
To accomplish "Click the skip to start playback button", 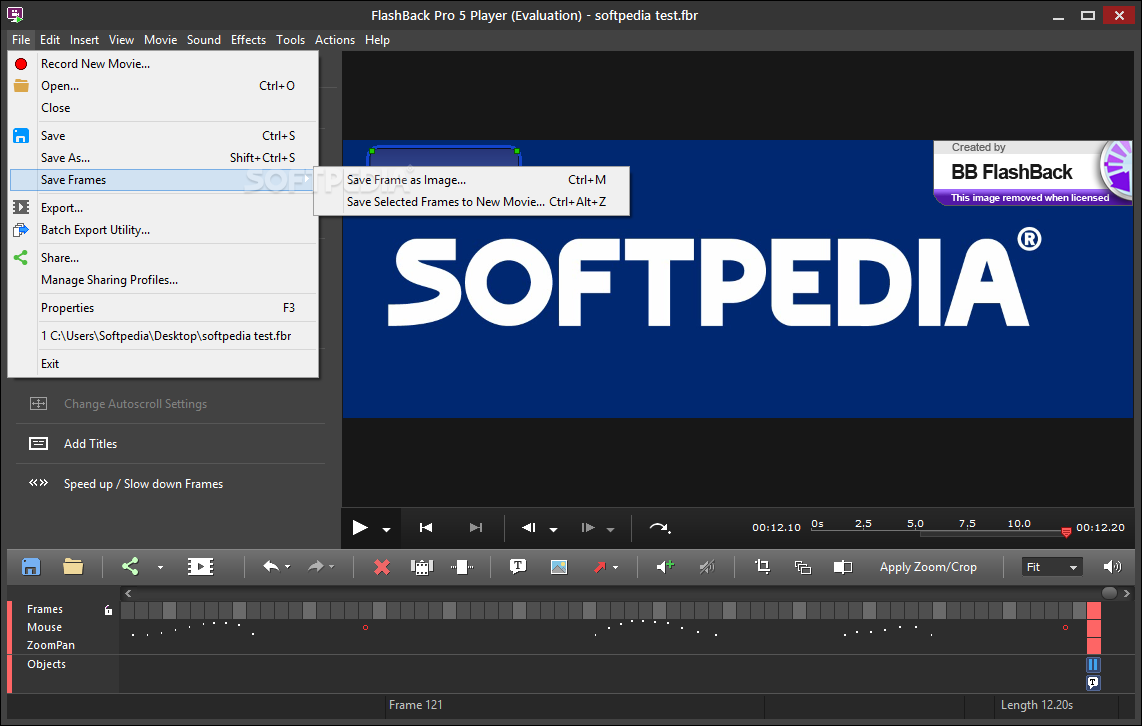I will (426, 528).
